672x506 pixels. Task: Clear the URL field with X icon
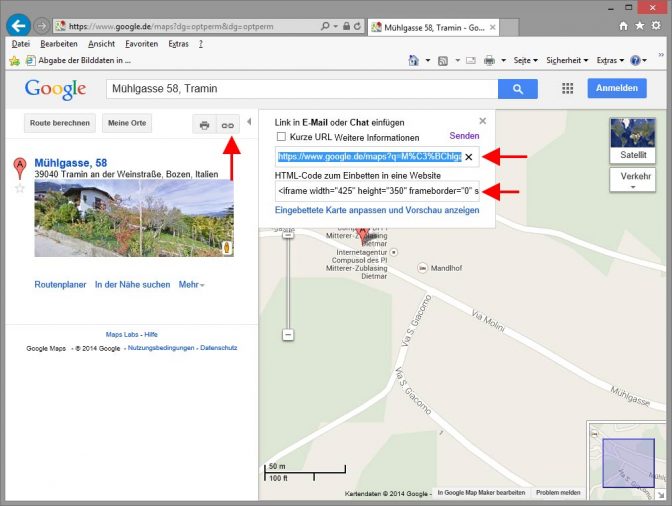tap(469, 157)
